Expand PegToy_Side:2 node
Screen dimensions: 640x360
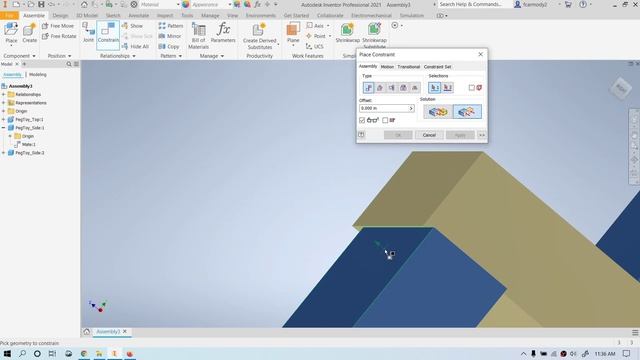pyautogui.click(x=4, y=153)
